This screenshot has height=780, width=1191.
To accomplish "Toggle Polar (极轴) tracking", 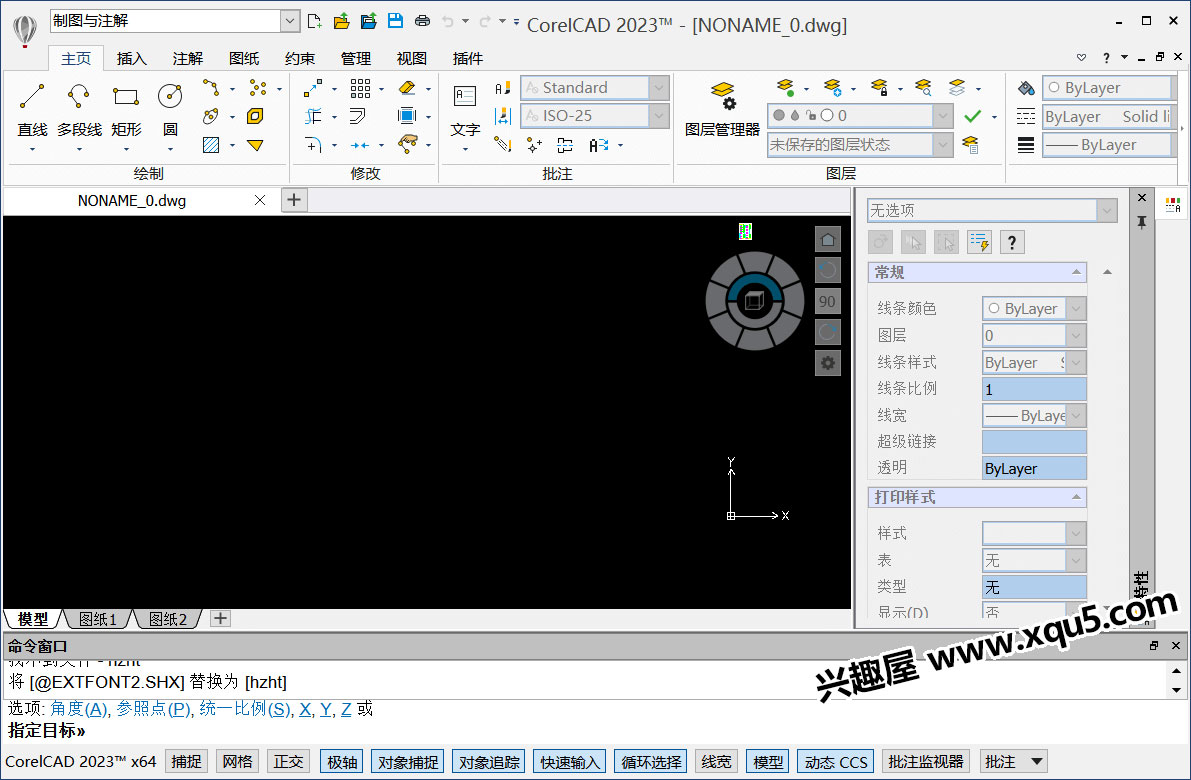I will (342, 762).
